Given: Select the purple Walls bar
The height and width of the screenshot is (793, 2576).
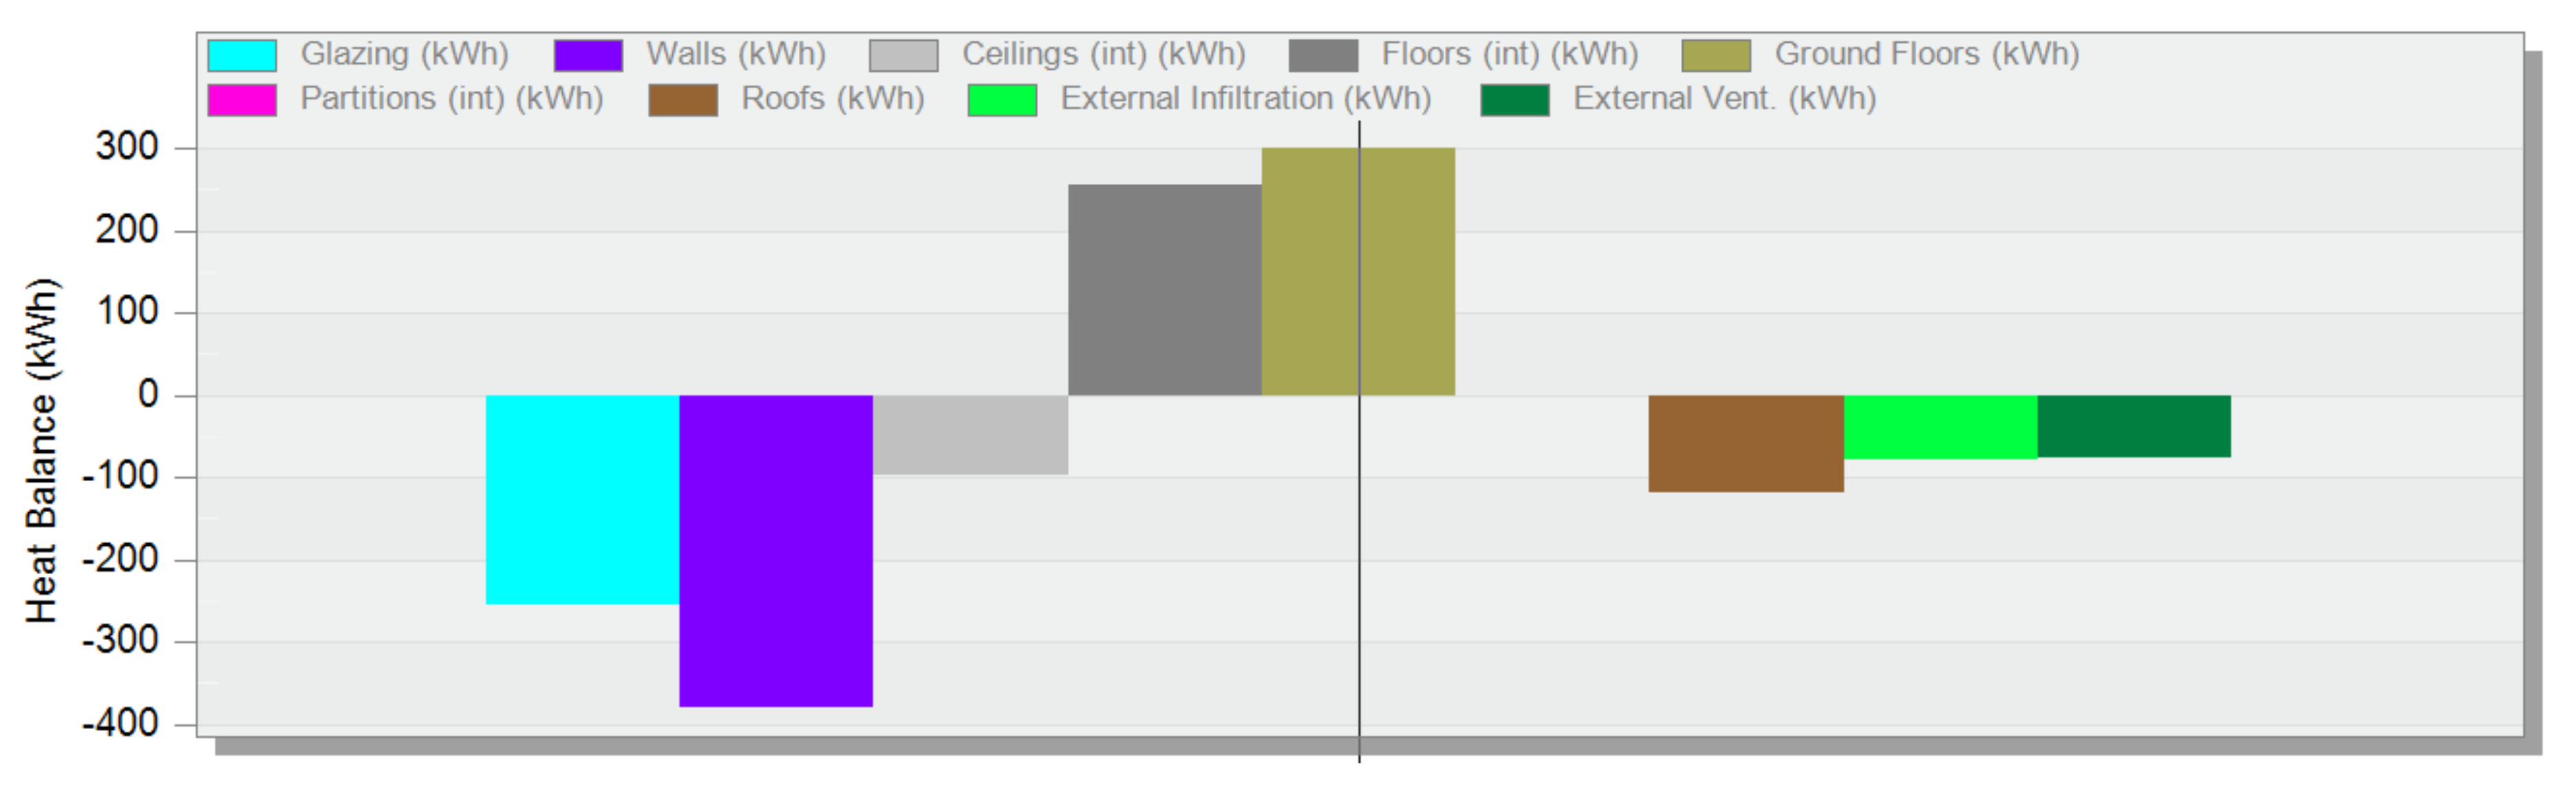Looking at the screenshot, I should [x=776, y=550].
